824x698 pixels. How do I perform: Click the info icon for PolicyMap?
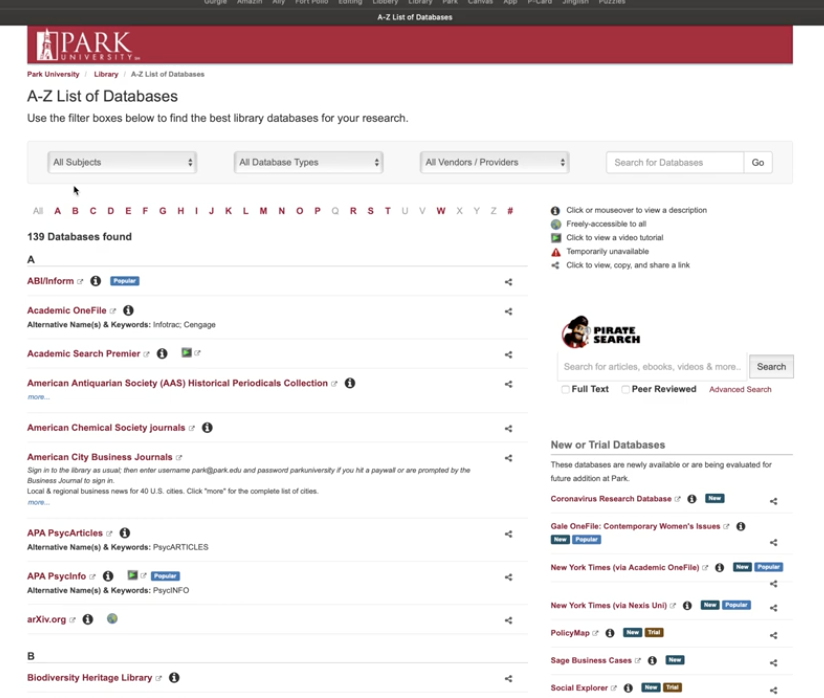610,633
